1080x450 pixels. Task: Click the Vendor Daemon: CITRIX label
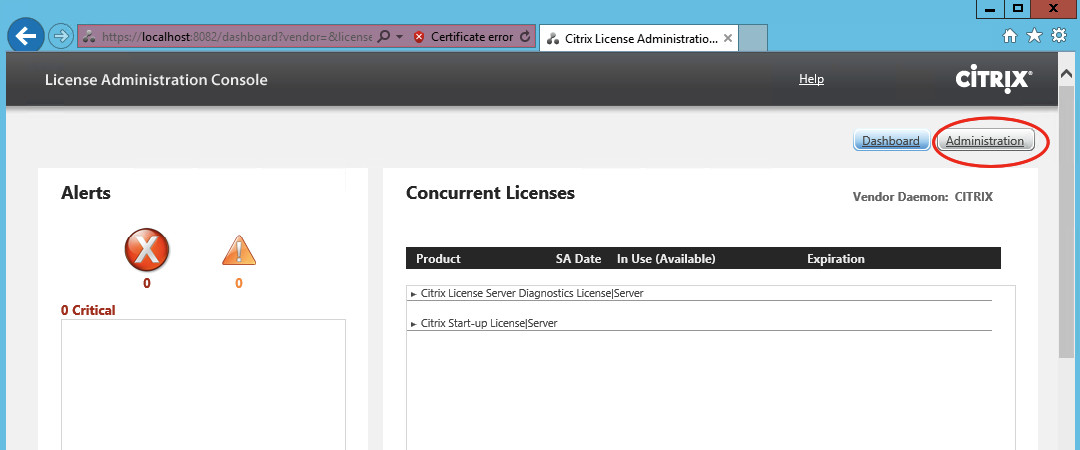coord(923,197)
